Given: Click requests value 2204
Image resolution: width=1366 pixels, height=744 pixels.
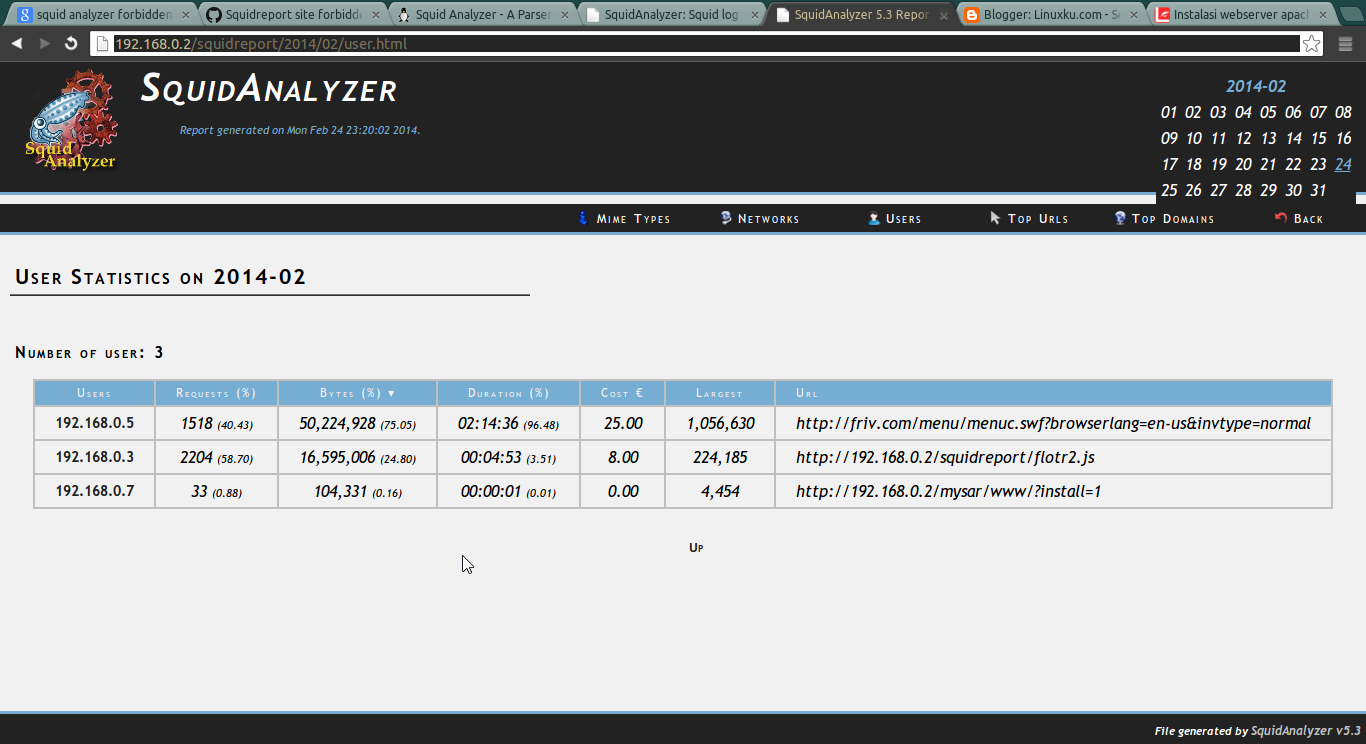Looking at the screenshot, I should pyautogui.click(x=197, y=457).
